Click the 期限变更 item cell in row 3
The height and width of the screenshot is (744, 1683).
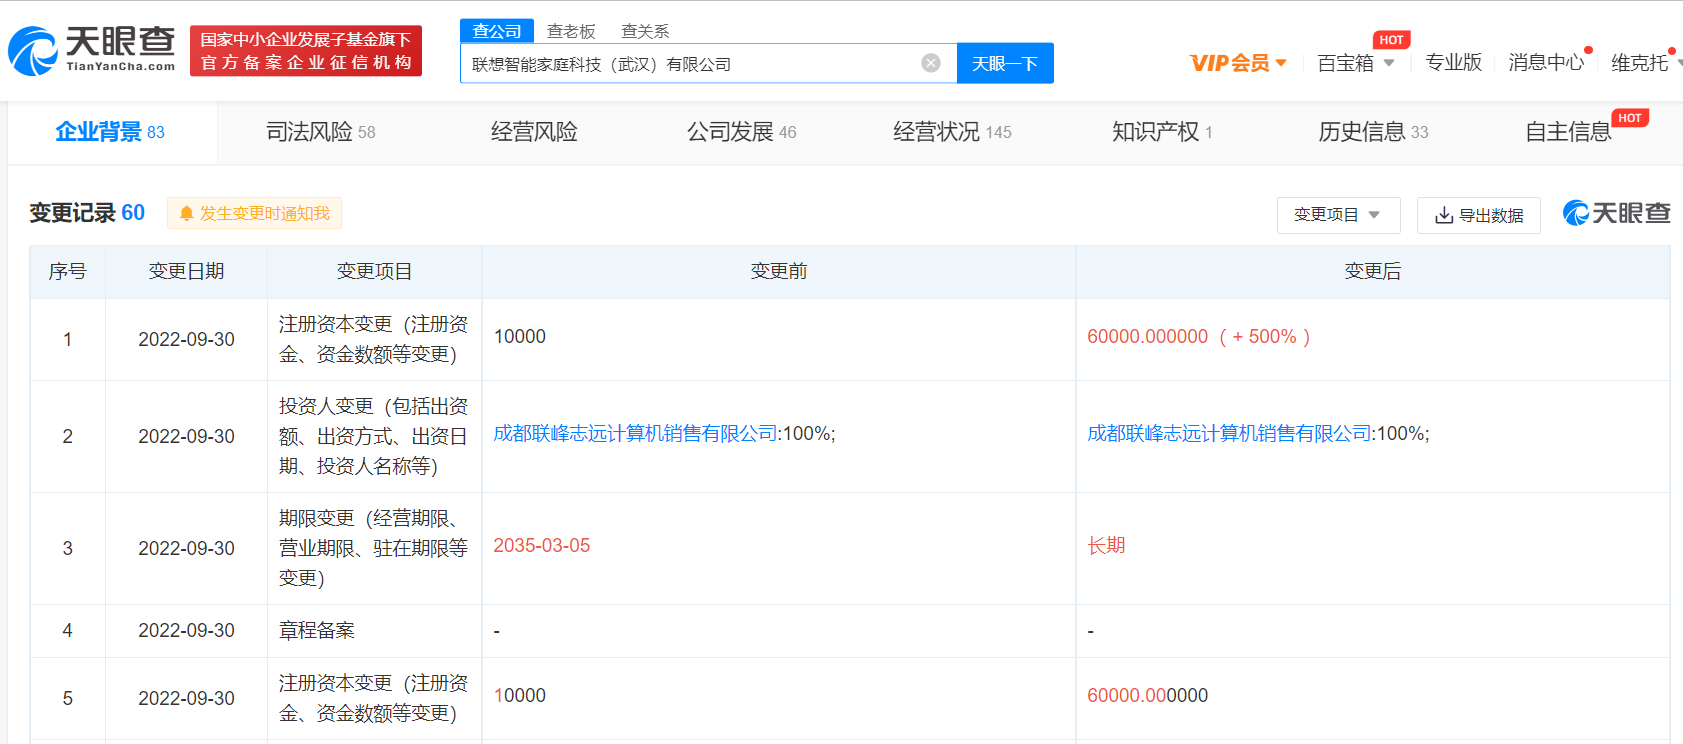click(x=374, y=548)
